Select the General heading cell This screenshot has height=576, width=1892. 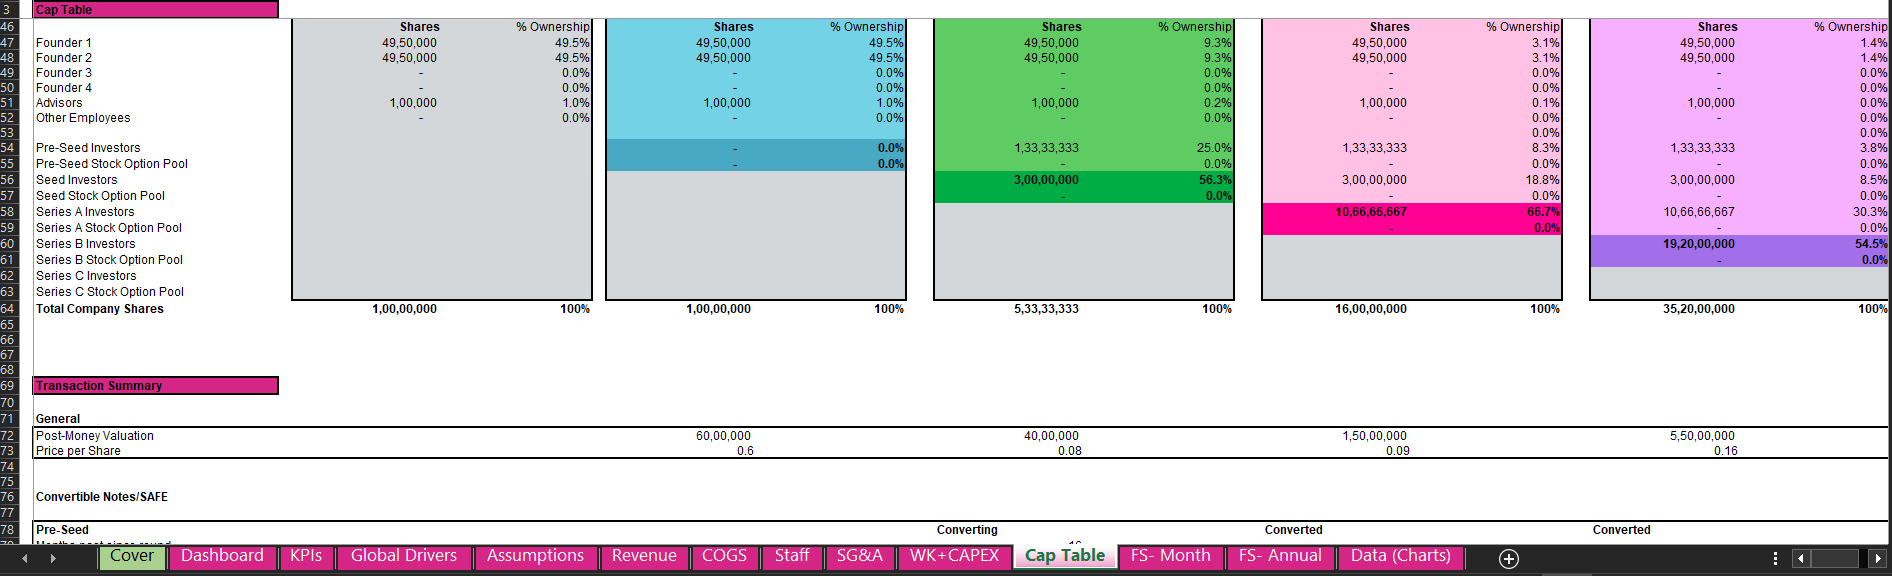pos(58,419)
